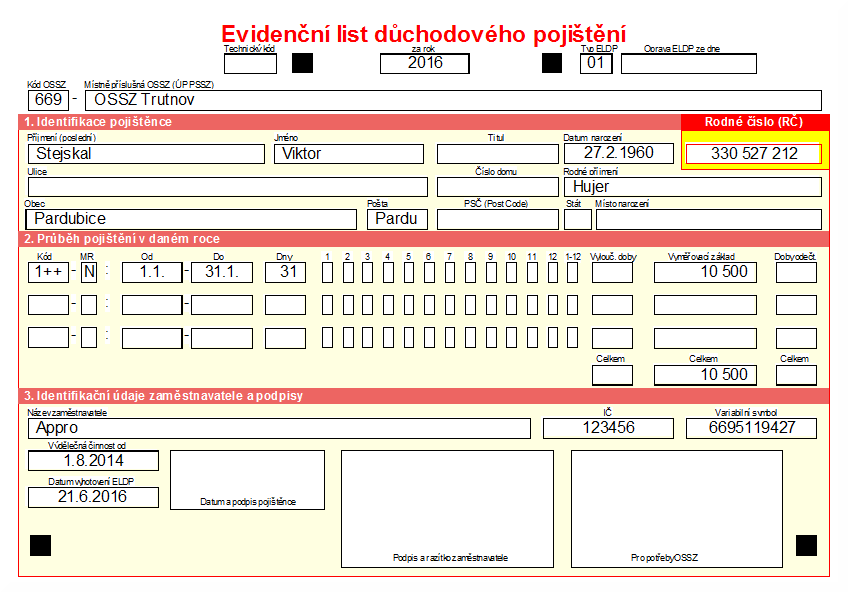This screenshot has height=592, width=848.
Task: Focus the Místo narození field
Action: 708,219
